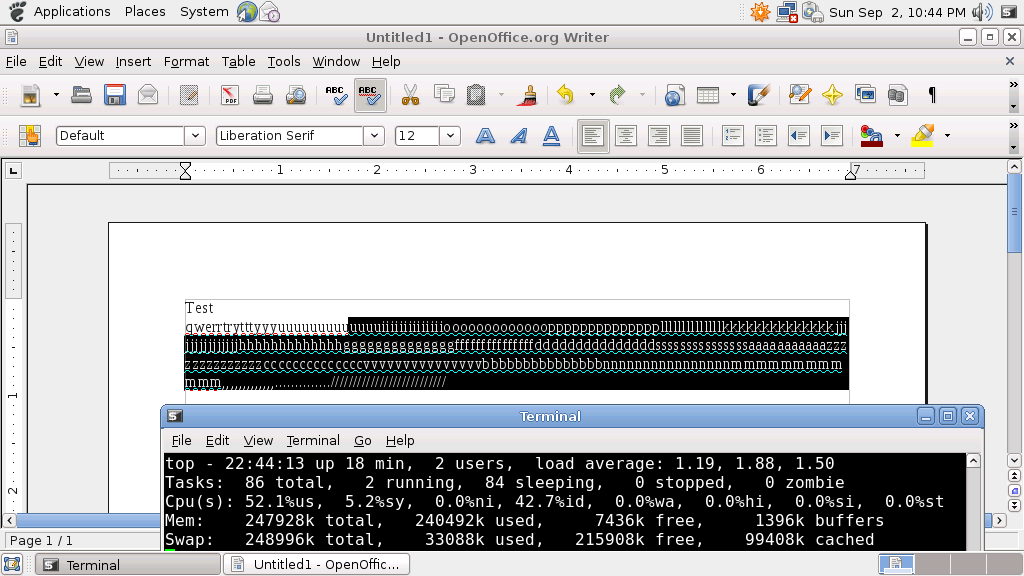Open a file using the Open toolbar icon

click(x=81, y=95)
